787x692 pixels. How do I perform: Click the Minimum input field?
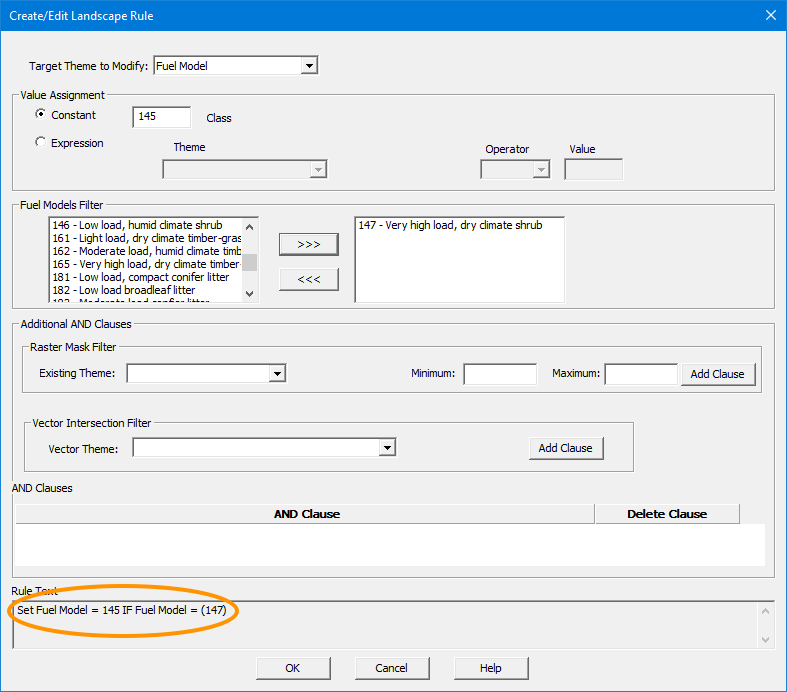[500, 374]
